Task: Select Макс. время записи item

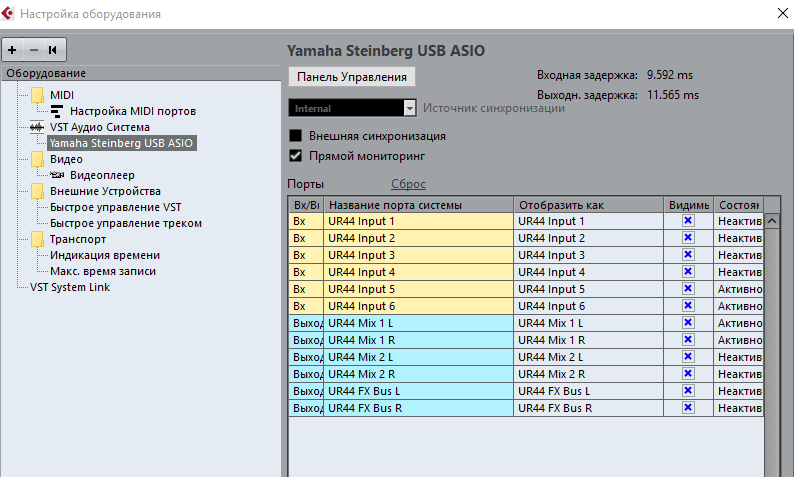Action: click(103, 271)
